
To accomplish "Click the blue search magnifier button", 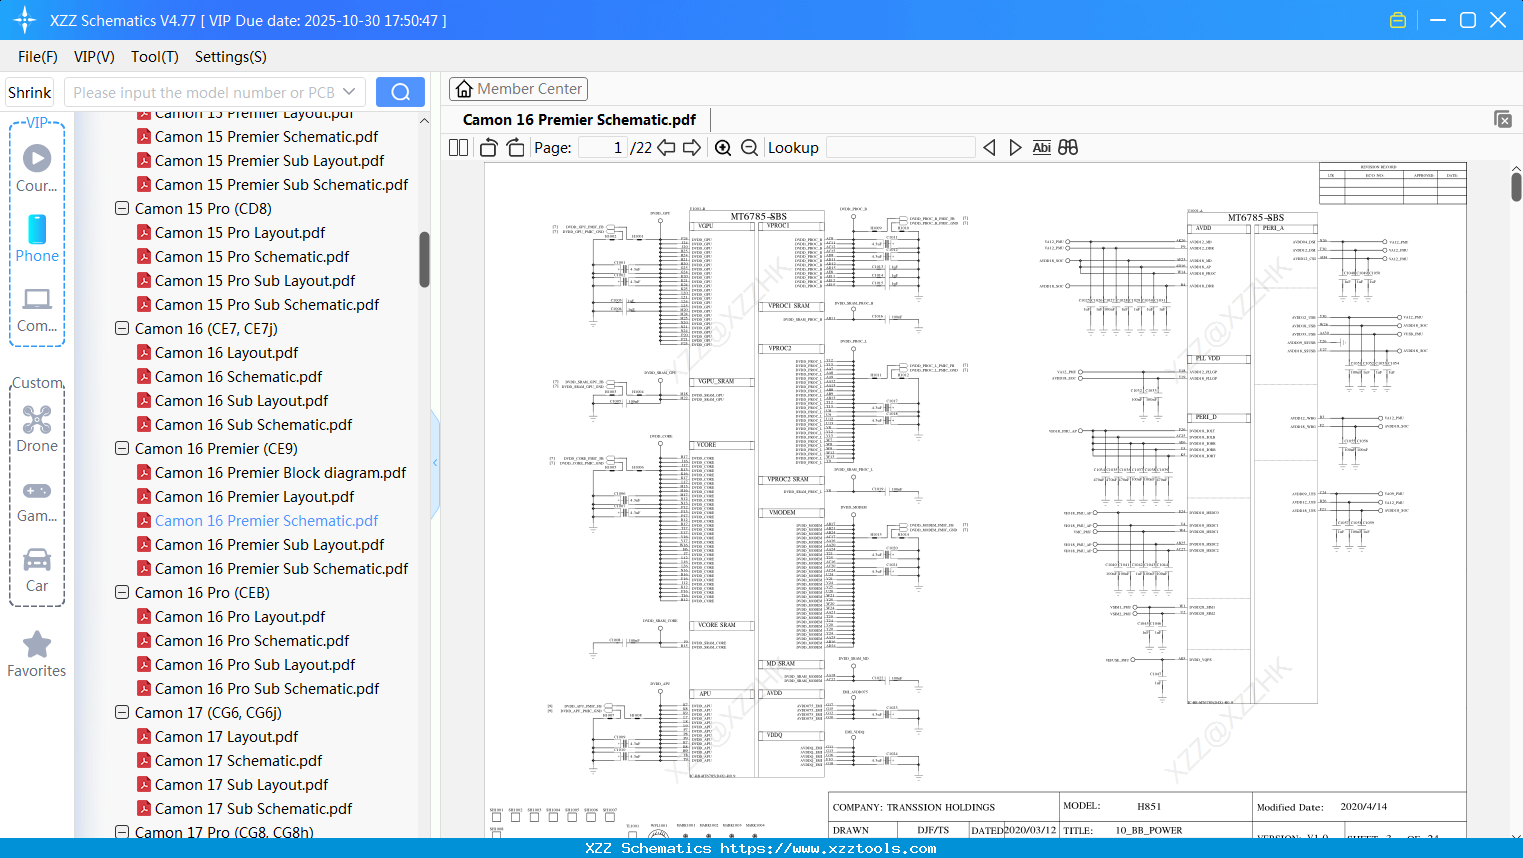I will [x=400, y=92].
